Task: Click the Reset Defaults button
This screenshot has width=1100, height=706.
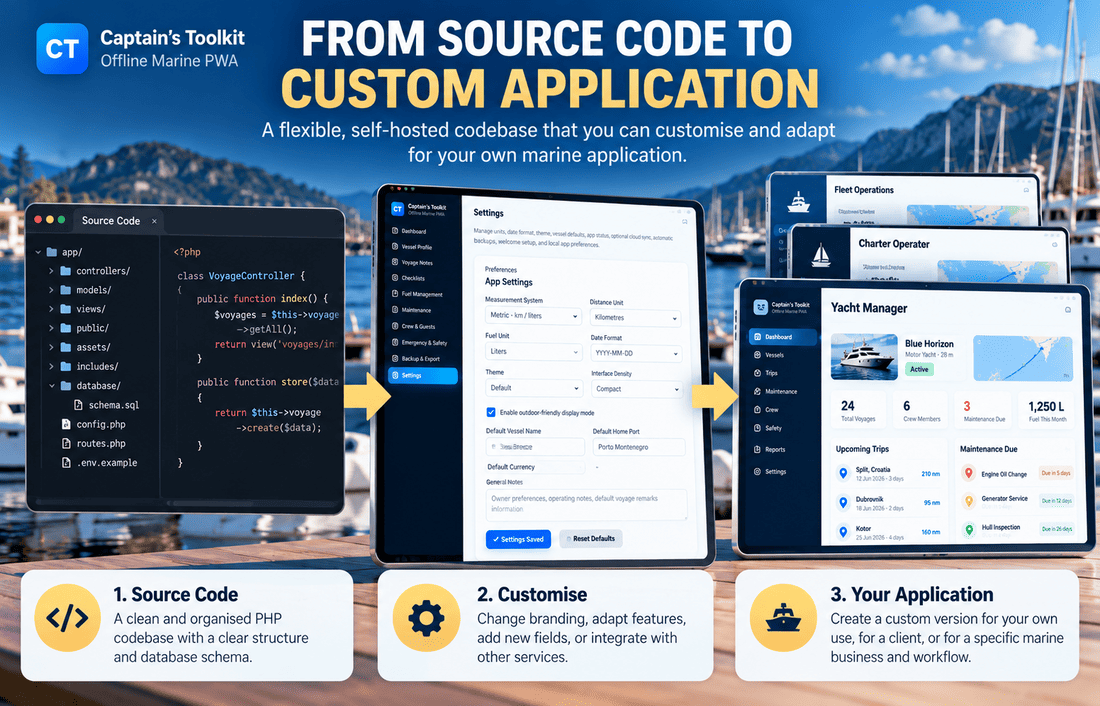Action: click(591, 539)
